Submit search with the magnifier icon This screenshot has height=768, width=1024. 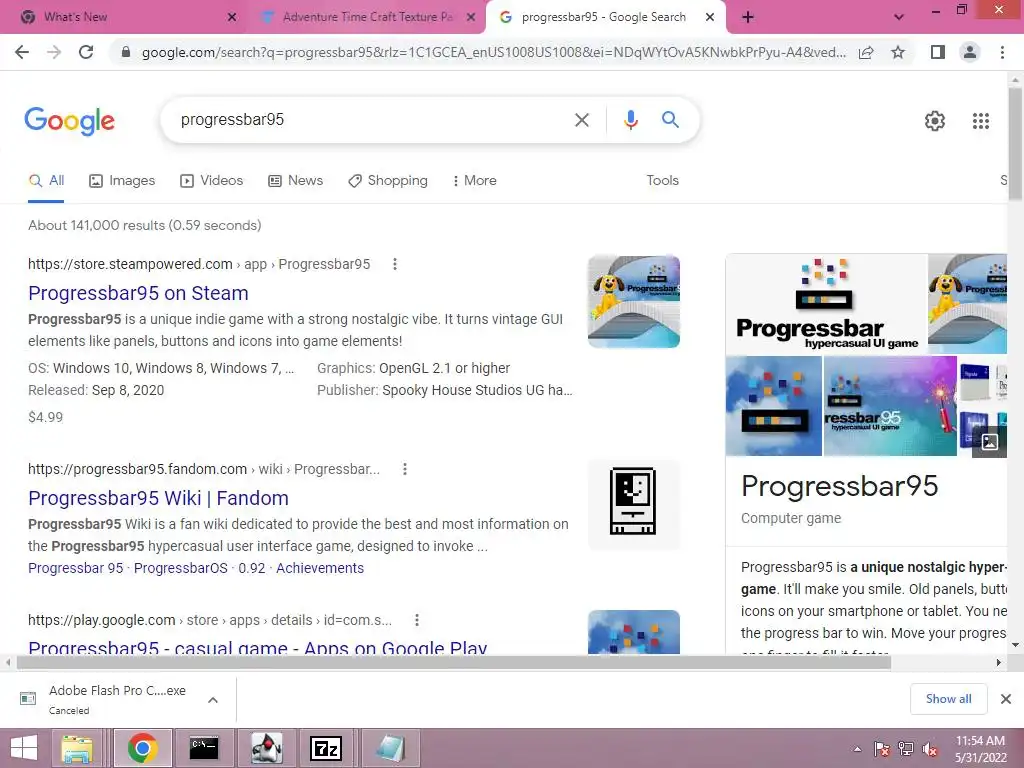(x=670, y=120)
